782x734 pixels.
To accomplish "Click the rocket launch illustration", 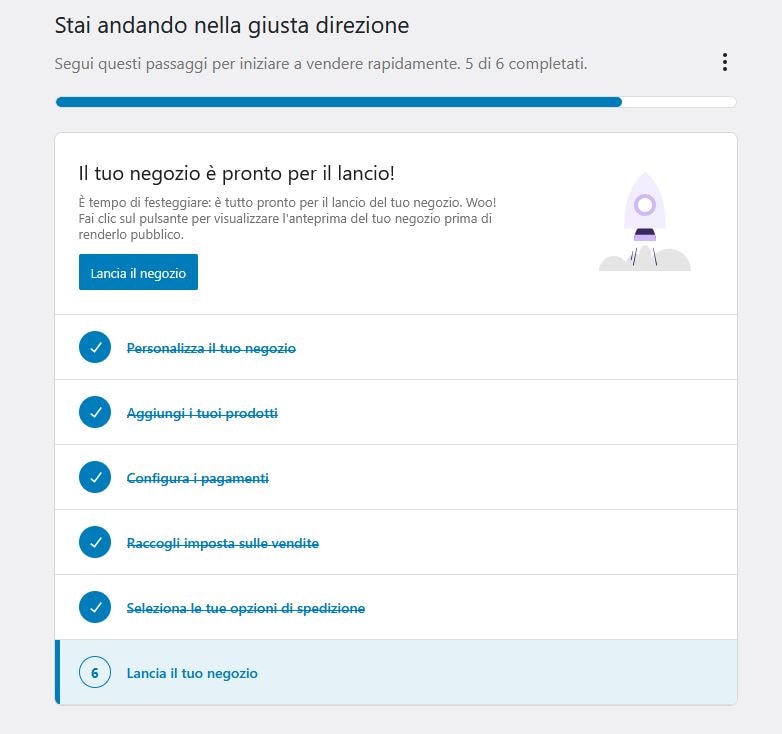I will pyautogui.click(x=644, y=222).
